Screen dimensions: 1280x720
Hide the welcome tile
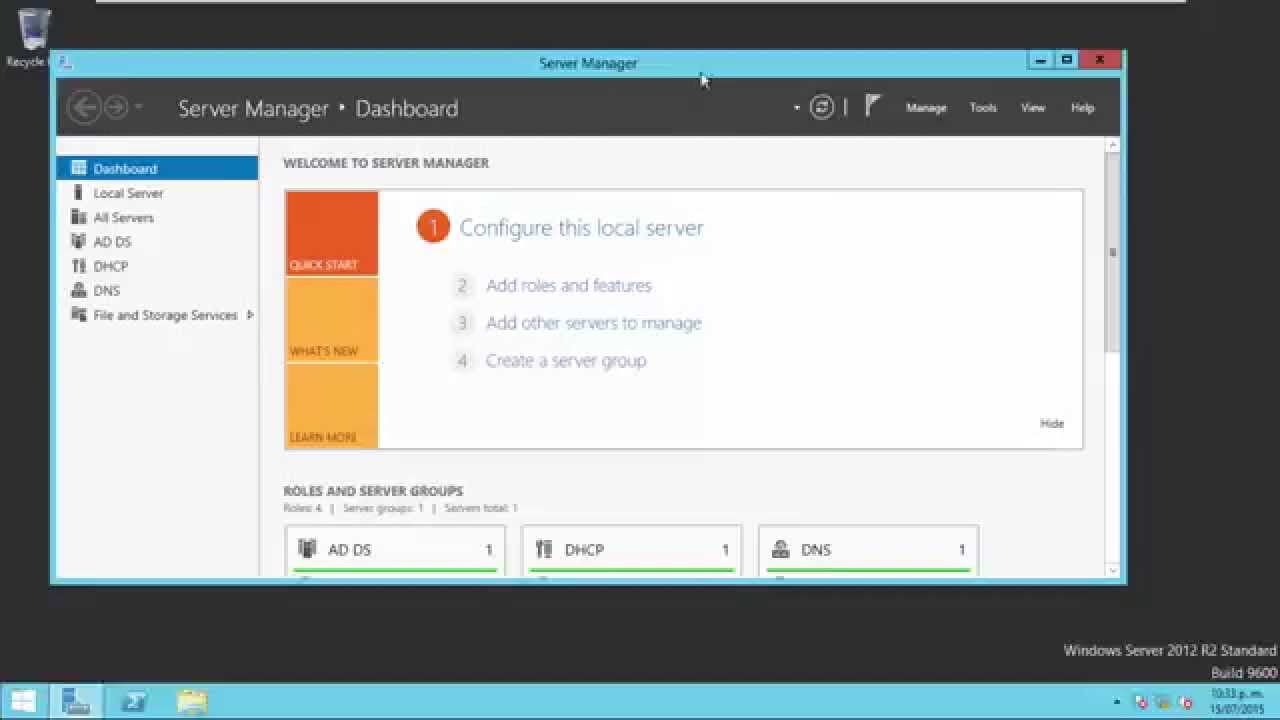tap(1052, 423)
